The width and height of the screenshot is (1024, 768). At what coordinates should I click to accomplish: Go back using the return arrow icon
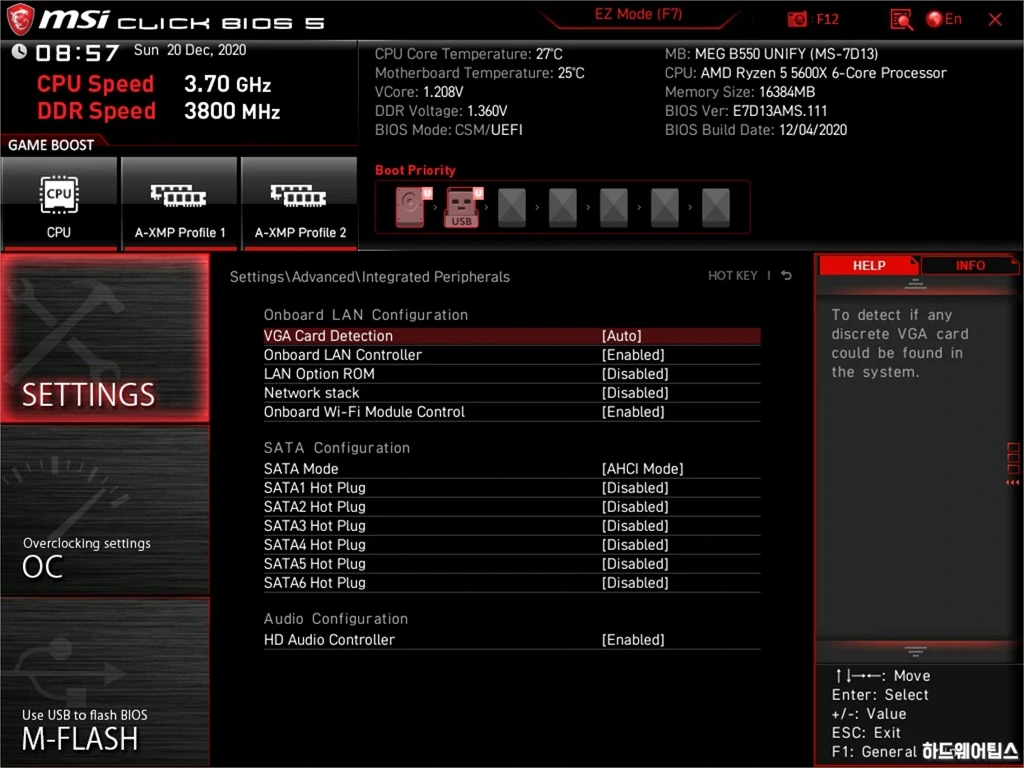[x=786, y=276]
